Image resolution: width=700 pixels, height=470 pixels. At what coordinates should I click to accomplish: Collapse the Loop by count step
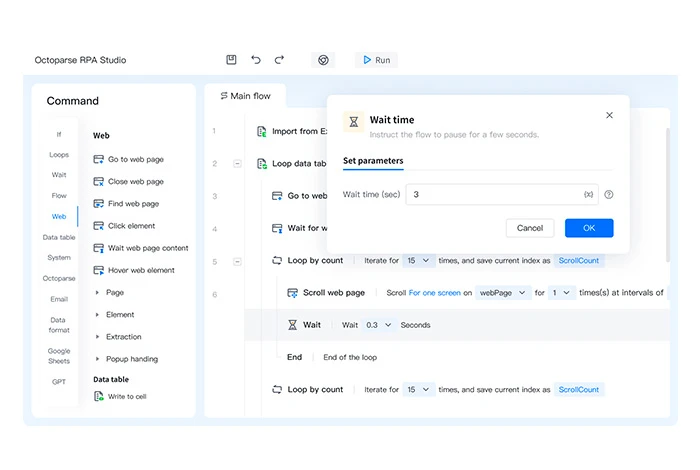(238, 262)
